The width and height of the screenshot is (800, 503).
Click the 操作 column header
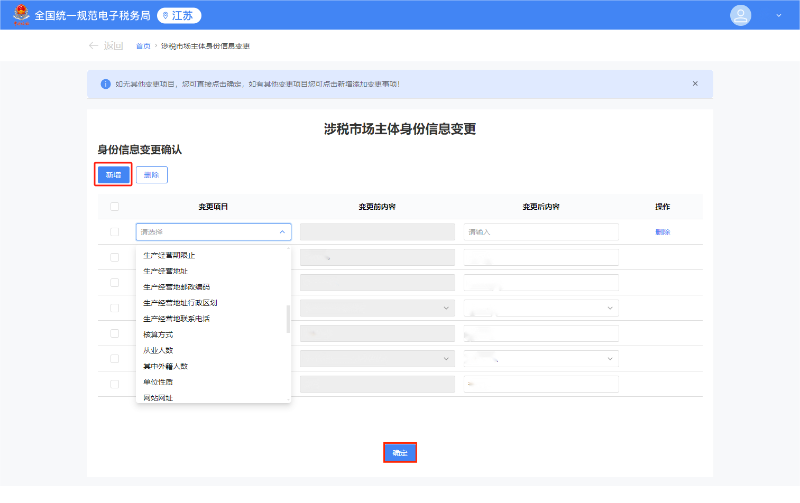[662, 207]
